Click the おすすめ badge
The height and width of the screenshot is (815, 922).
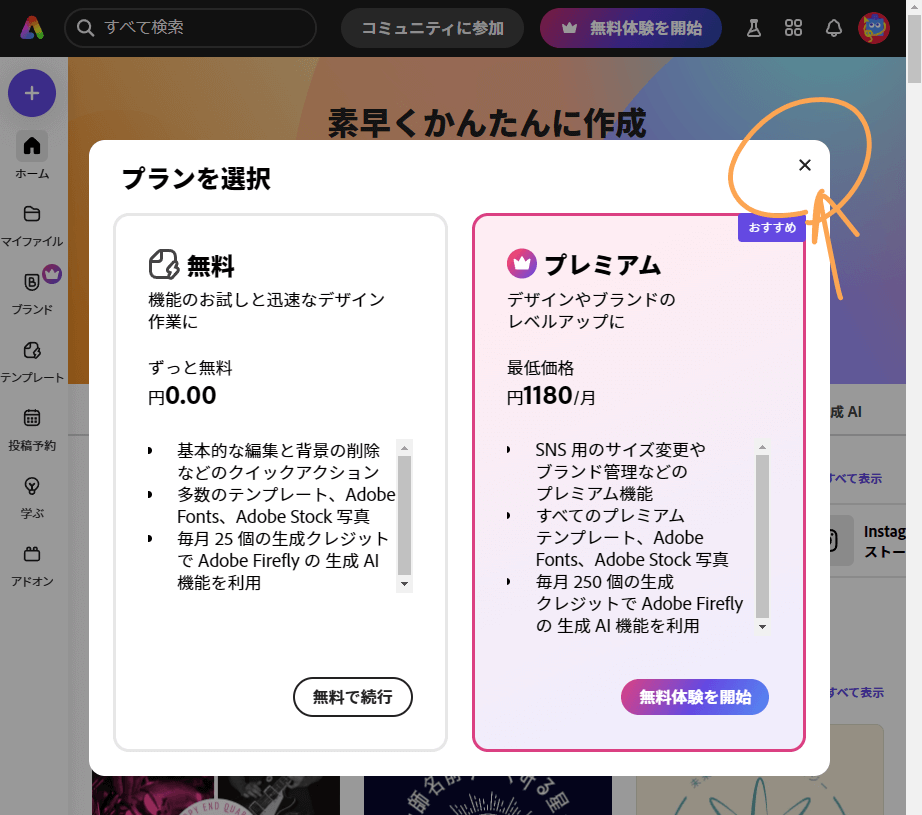click(771, 228)
